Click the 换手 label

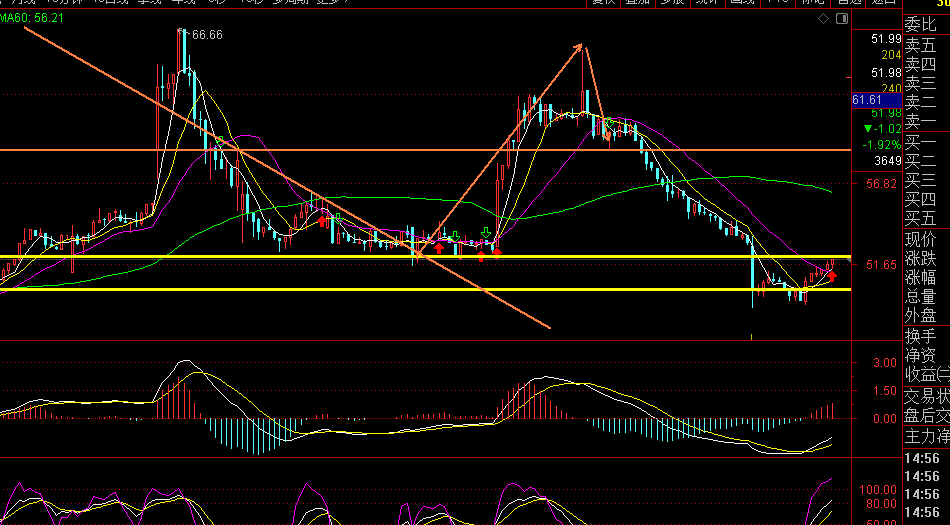pyautogui.click(x=920, y=335)
